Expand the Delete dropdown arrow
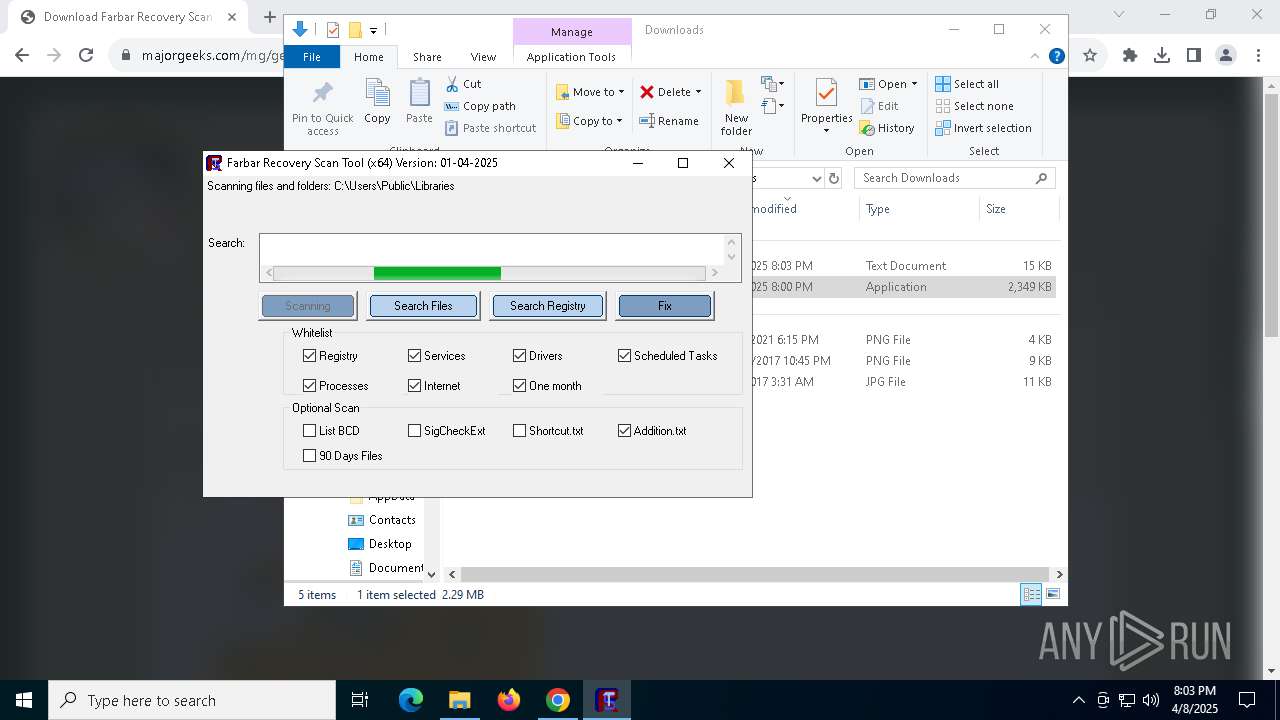Screen dimensions: 1280x720 click(x=698, y=92)
